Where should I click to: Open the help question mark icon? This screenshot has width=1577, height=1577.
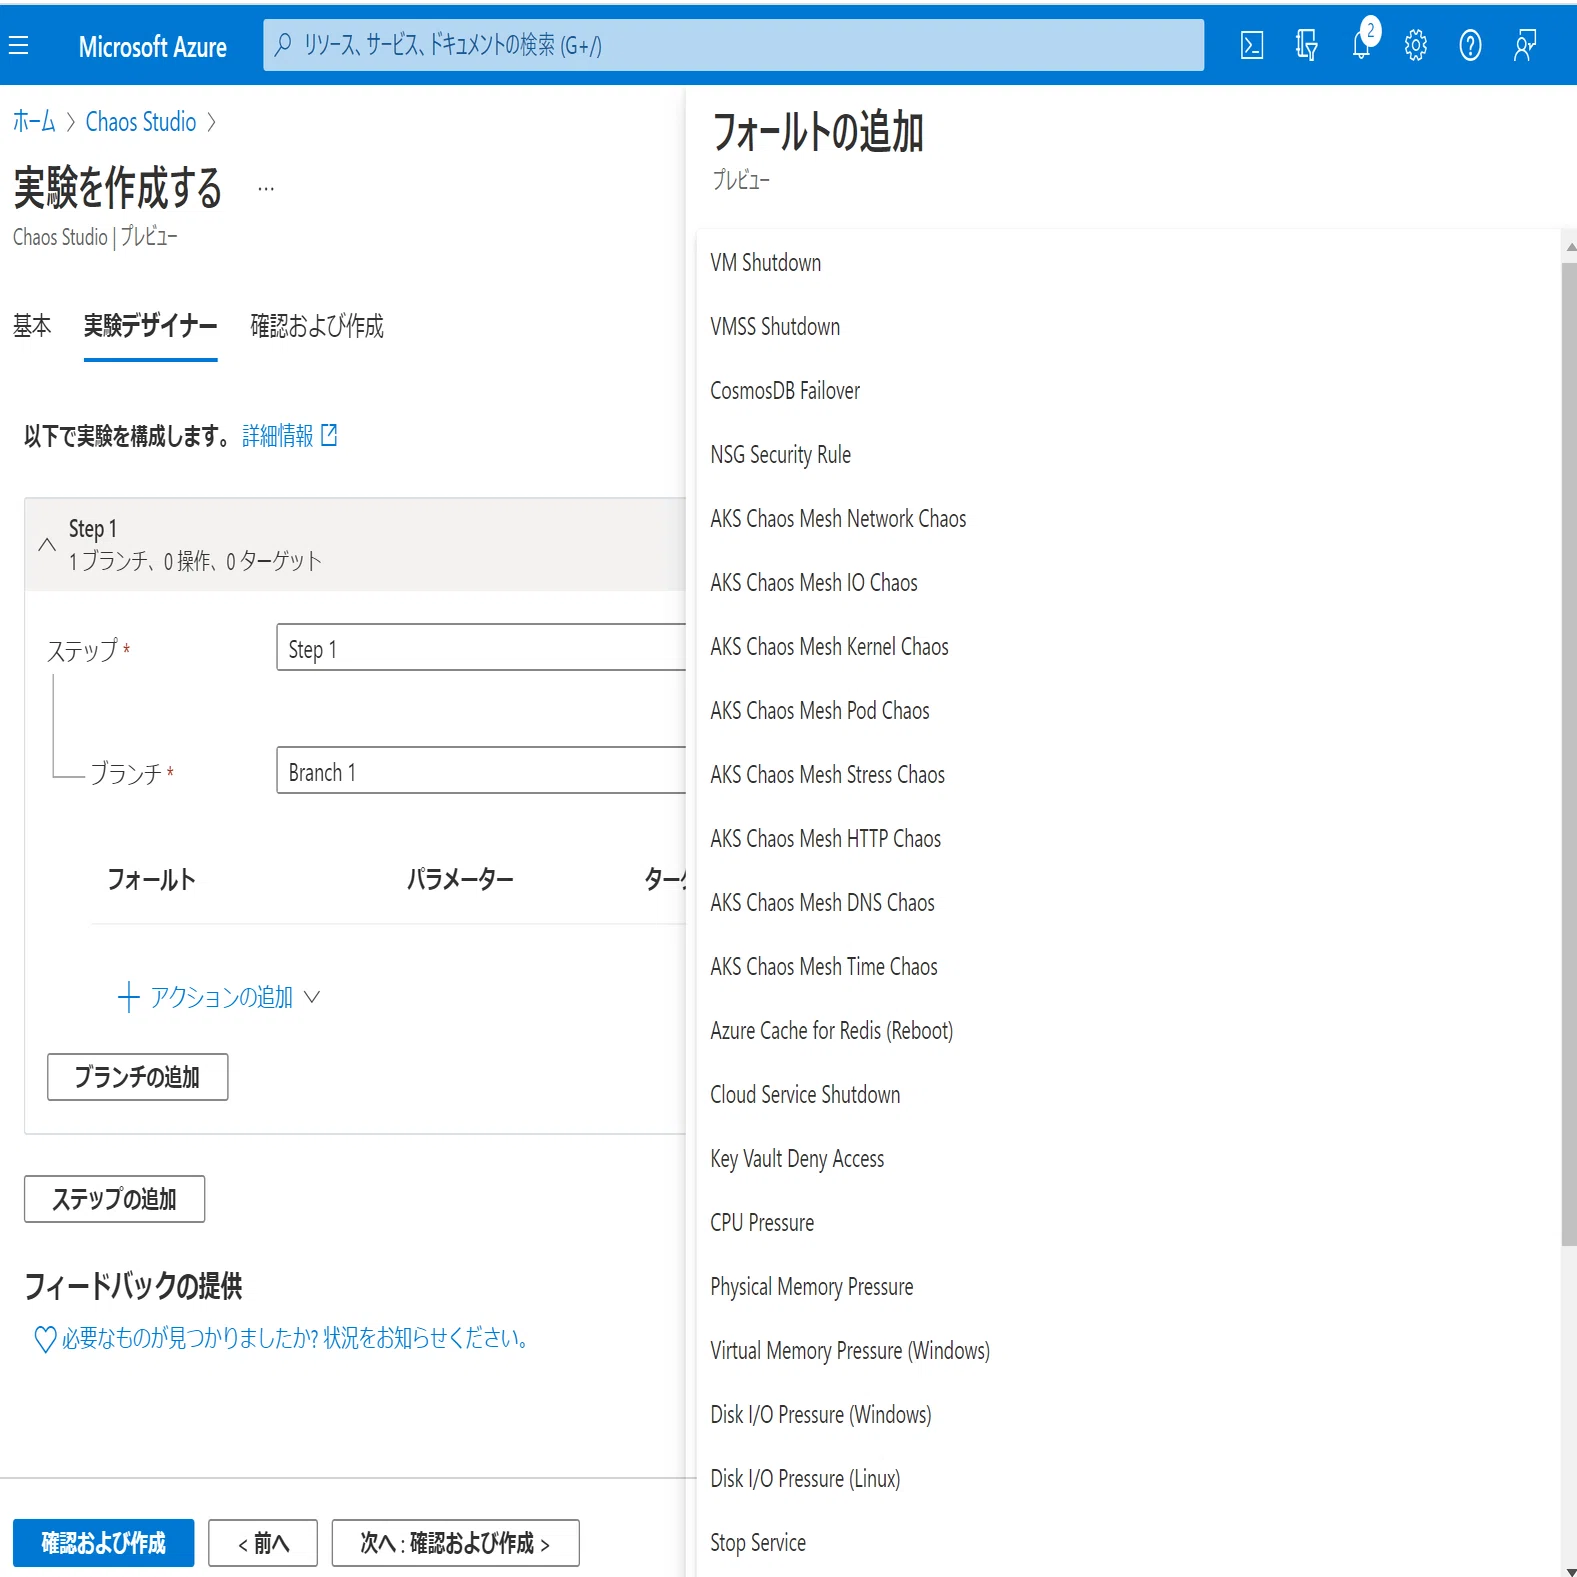coord(1470,45)
